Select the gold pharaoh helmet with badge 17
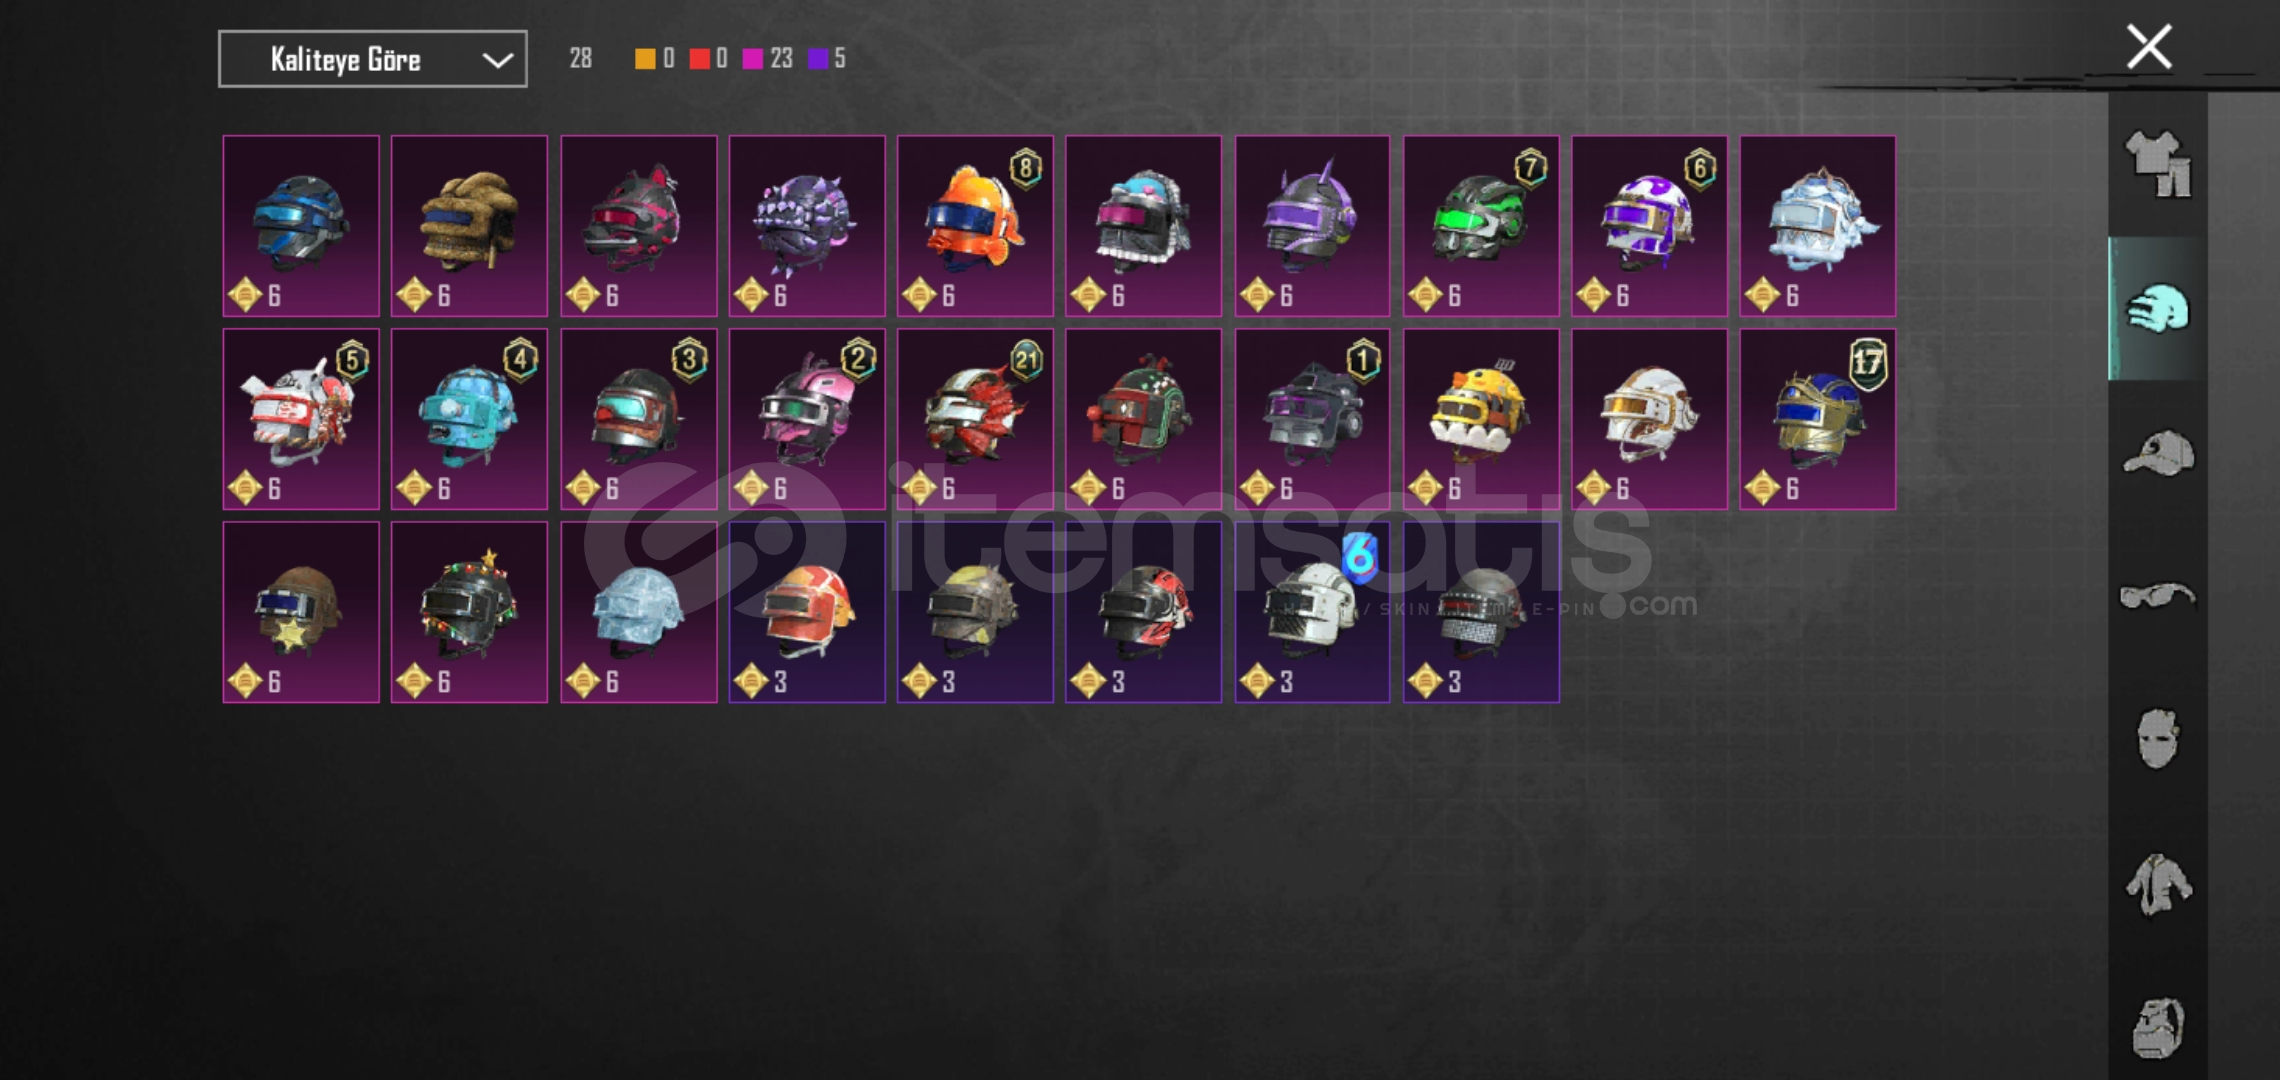This screenshot has width=2280, height=1080. click(x=1818, y=419)
